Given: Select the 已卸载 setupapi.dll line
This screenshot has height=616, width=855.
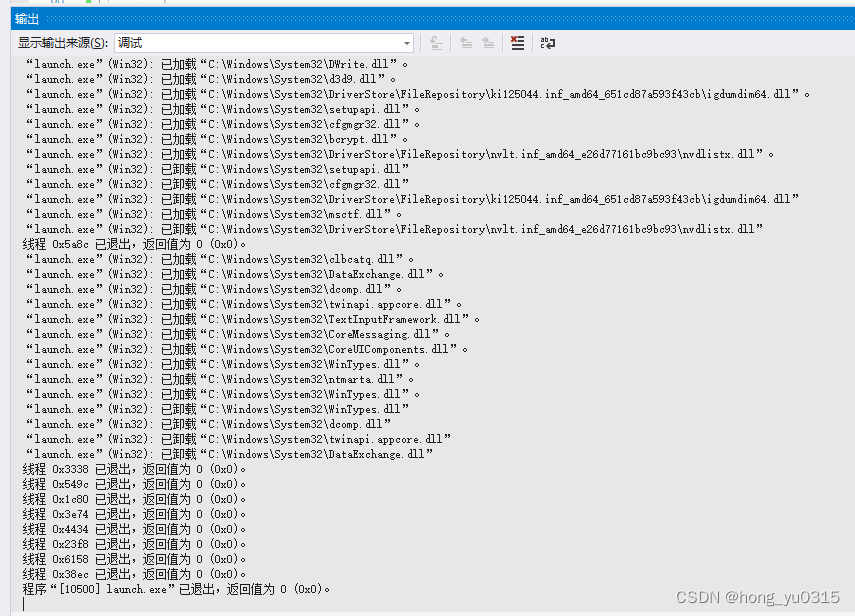Looking at the screenshot, I should [x=217, y=170].
